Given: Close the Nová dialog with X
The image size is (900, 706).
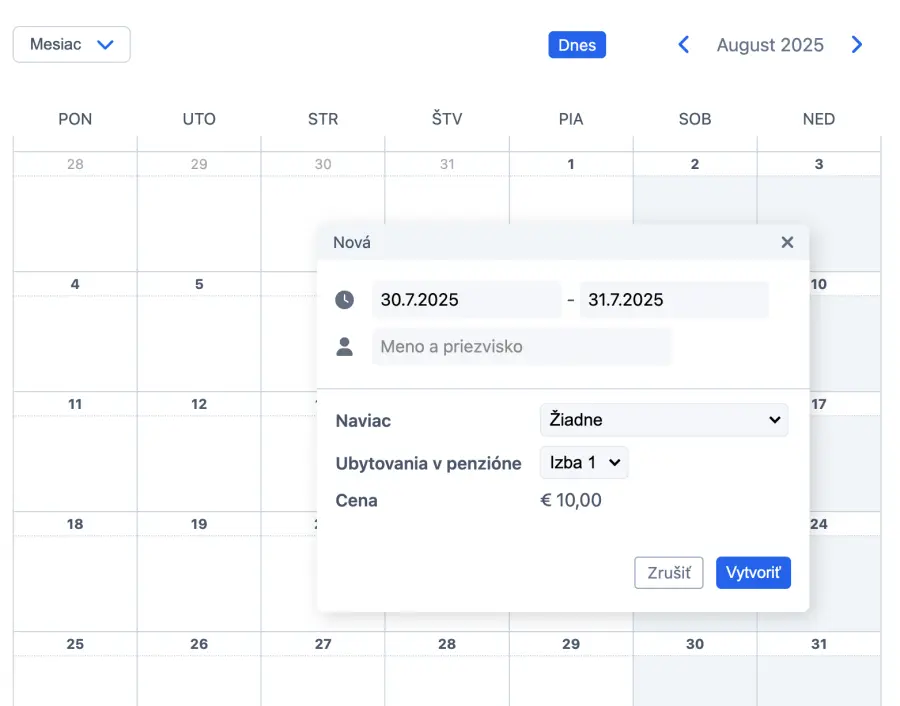Looking at the screenshot, I should [787, 242].
